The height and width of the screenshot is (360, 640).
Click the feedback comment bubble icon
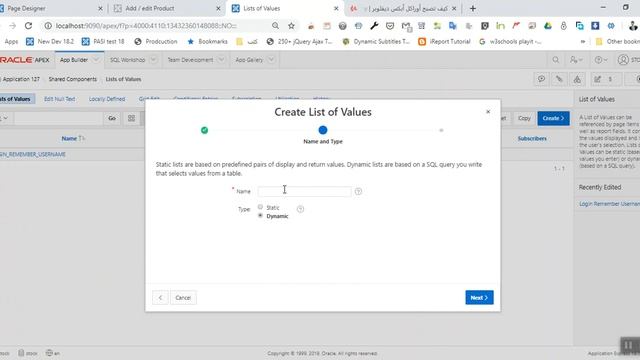point(541,79)
